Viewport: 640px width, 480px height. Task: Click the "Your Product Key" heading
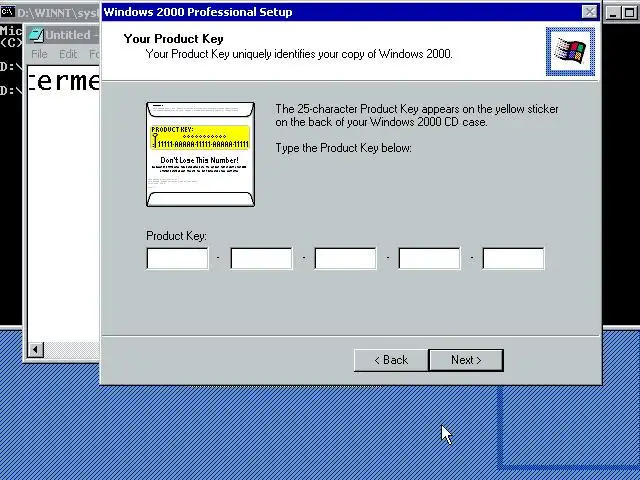173,39
